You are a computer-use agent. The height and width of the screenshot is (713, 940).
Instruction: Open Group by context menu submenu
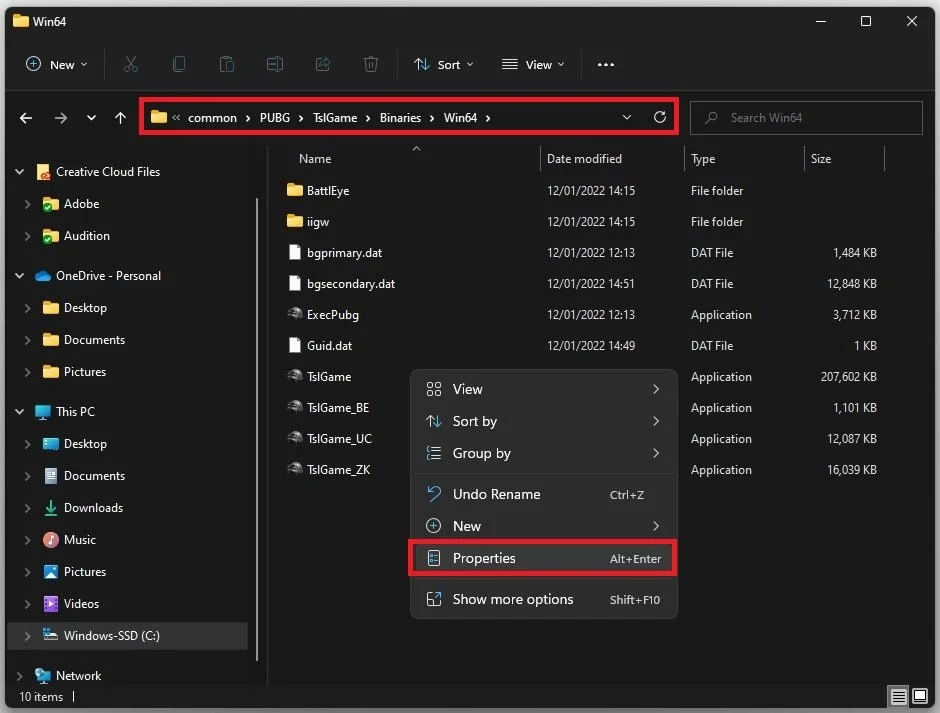(x=543, y=453)
